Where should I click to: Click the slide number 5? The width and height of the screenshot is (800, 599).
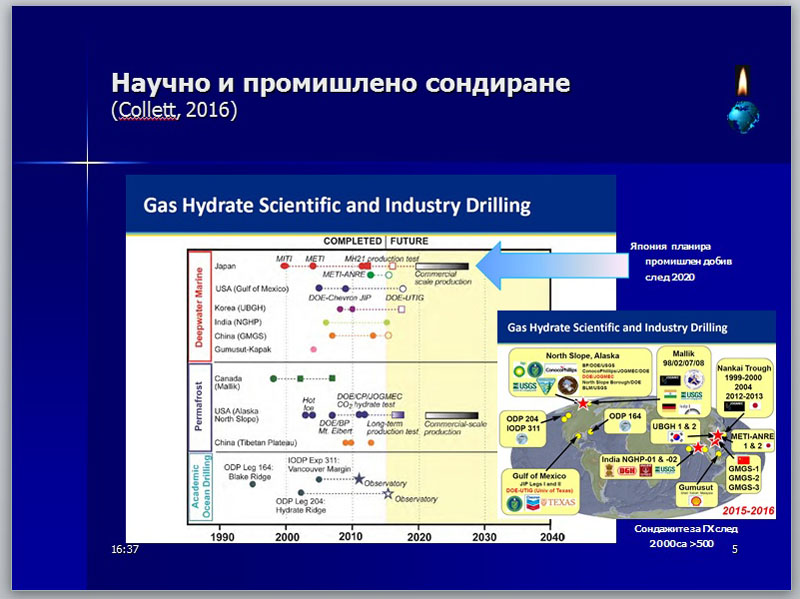735,550
